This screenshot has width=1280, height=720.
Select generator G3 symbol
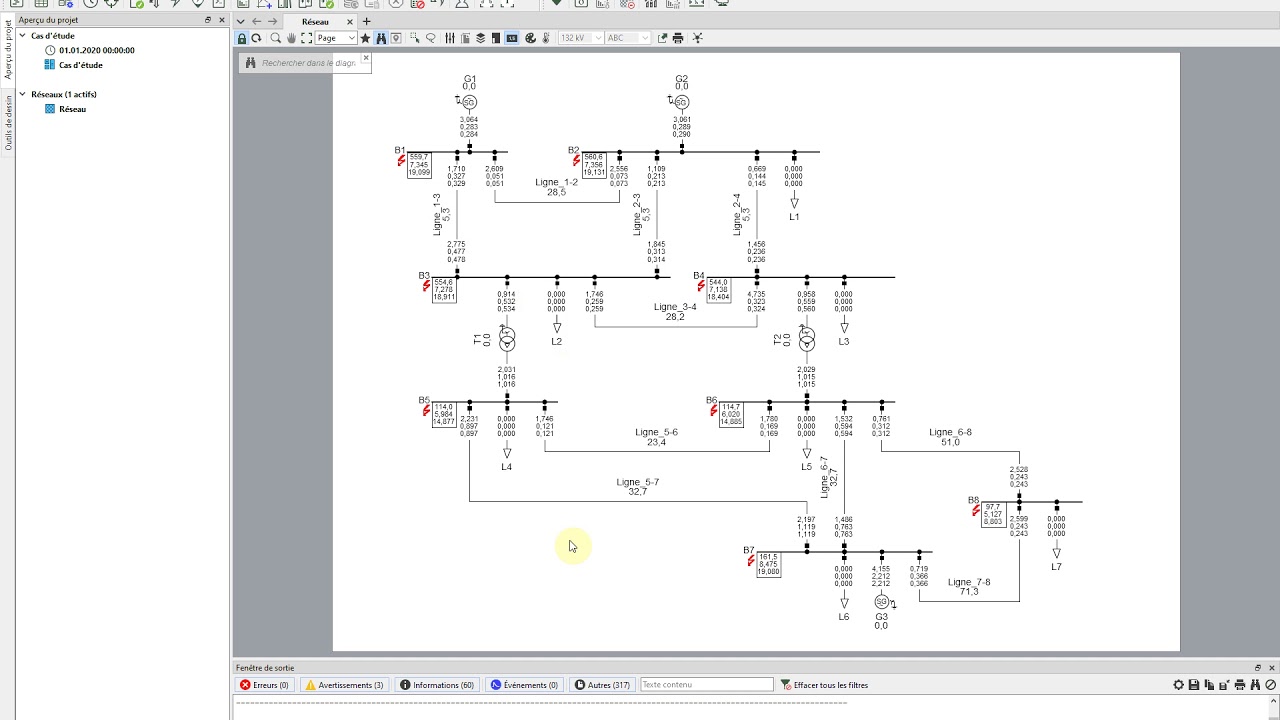[882, 602]
